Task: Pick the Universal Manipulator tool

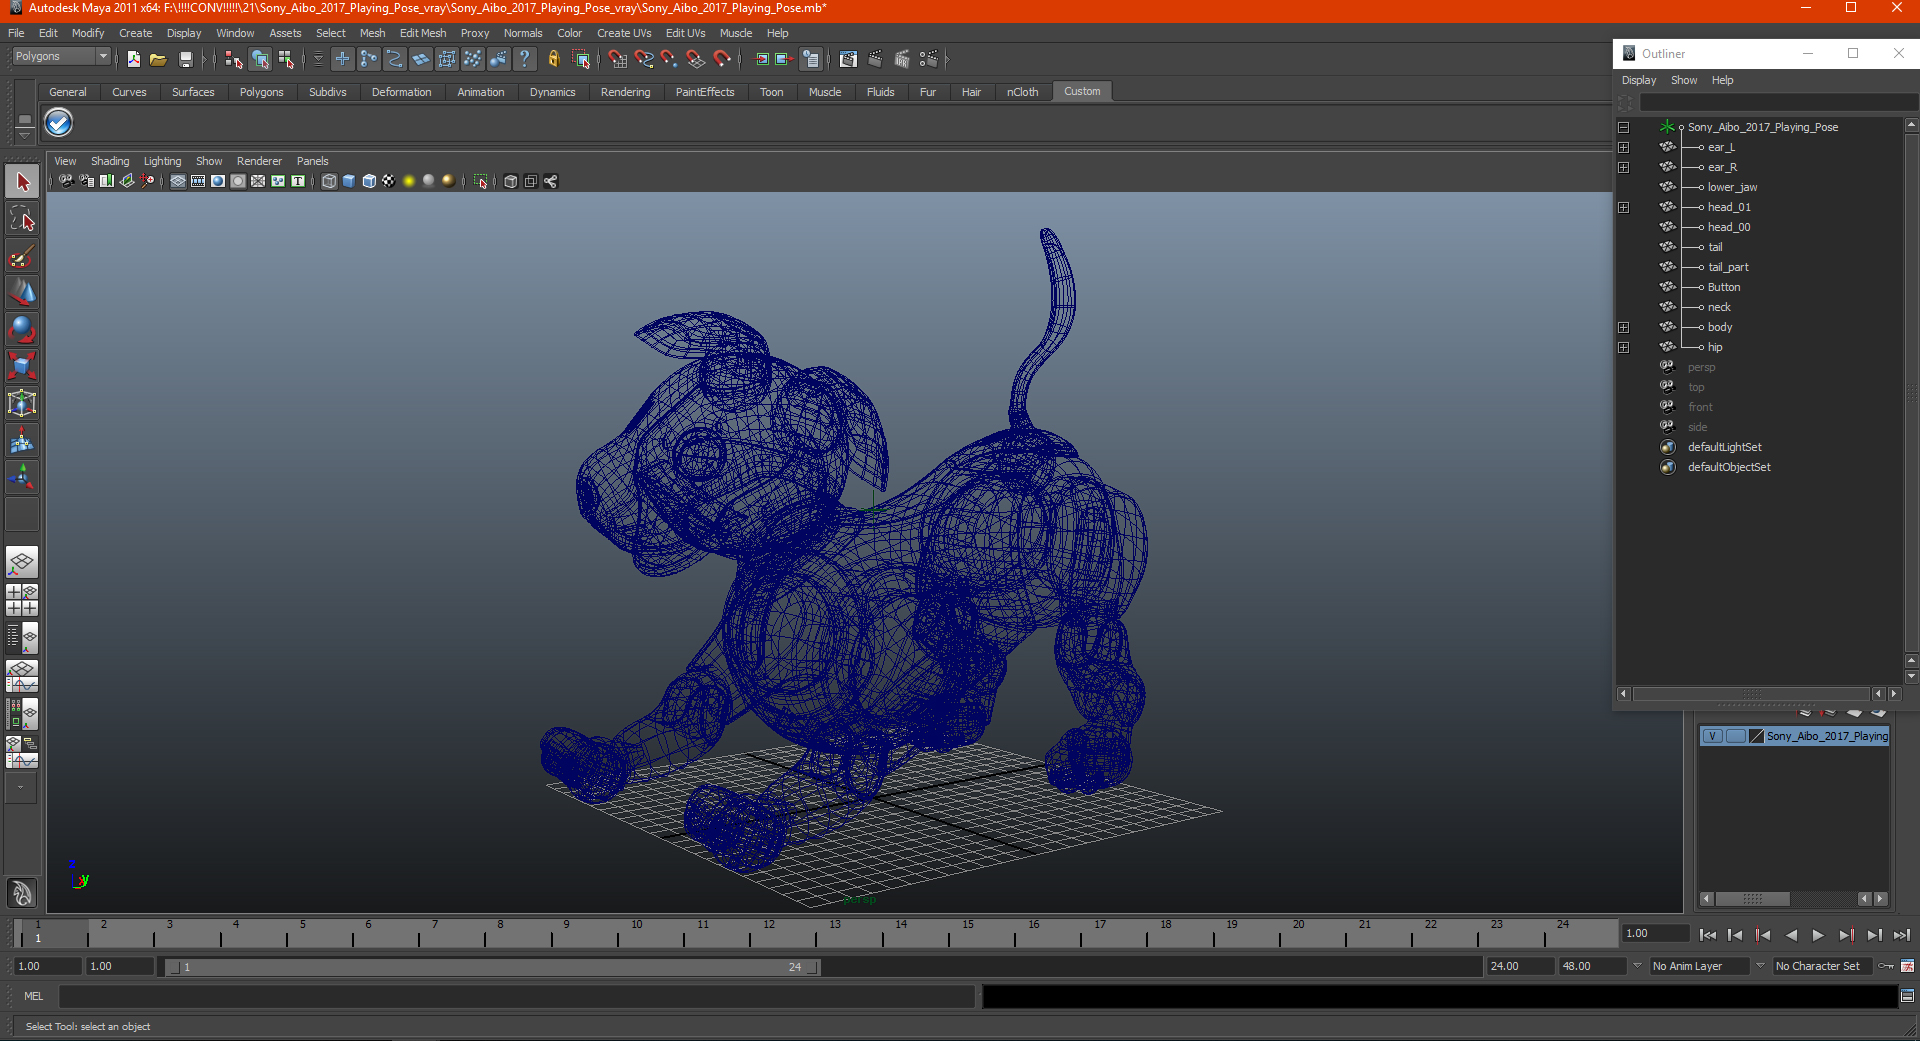Action: [22, 403]
